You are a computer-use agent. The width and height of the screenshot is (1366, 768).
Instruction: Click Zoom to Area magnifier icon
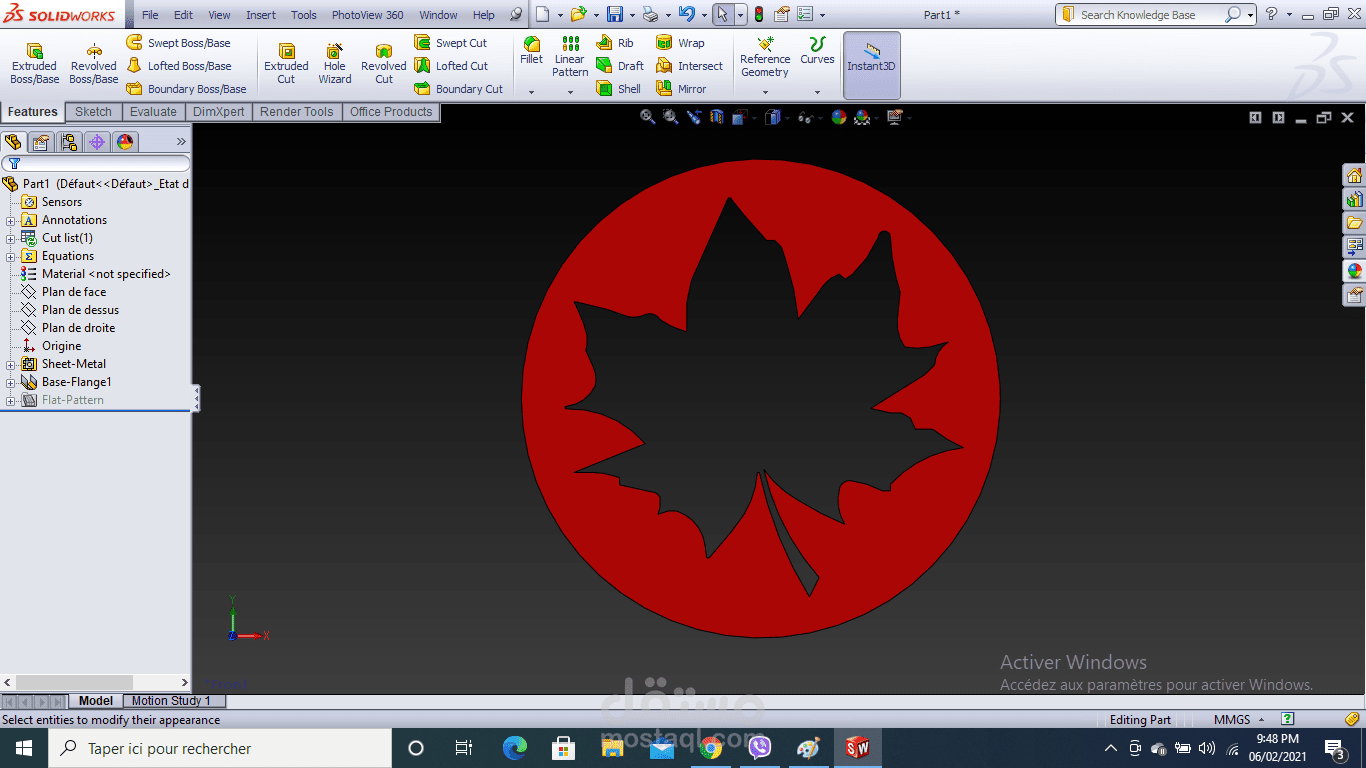click(670, 117)
